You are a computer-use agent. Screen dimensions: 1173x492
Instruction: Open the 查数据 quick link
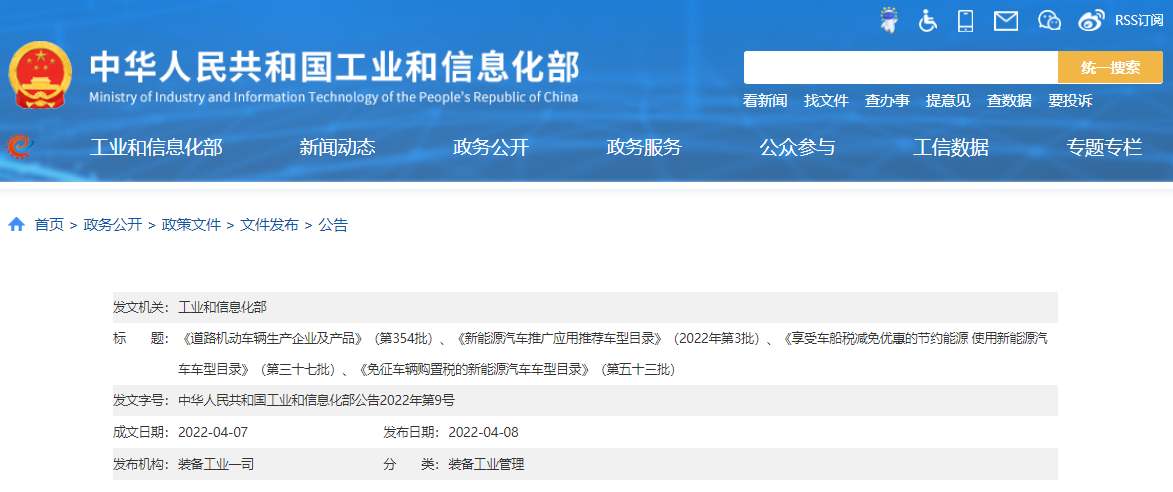[x=1009, y=101]
